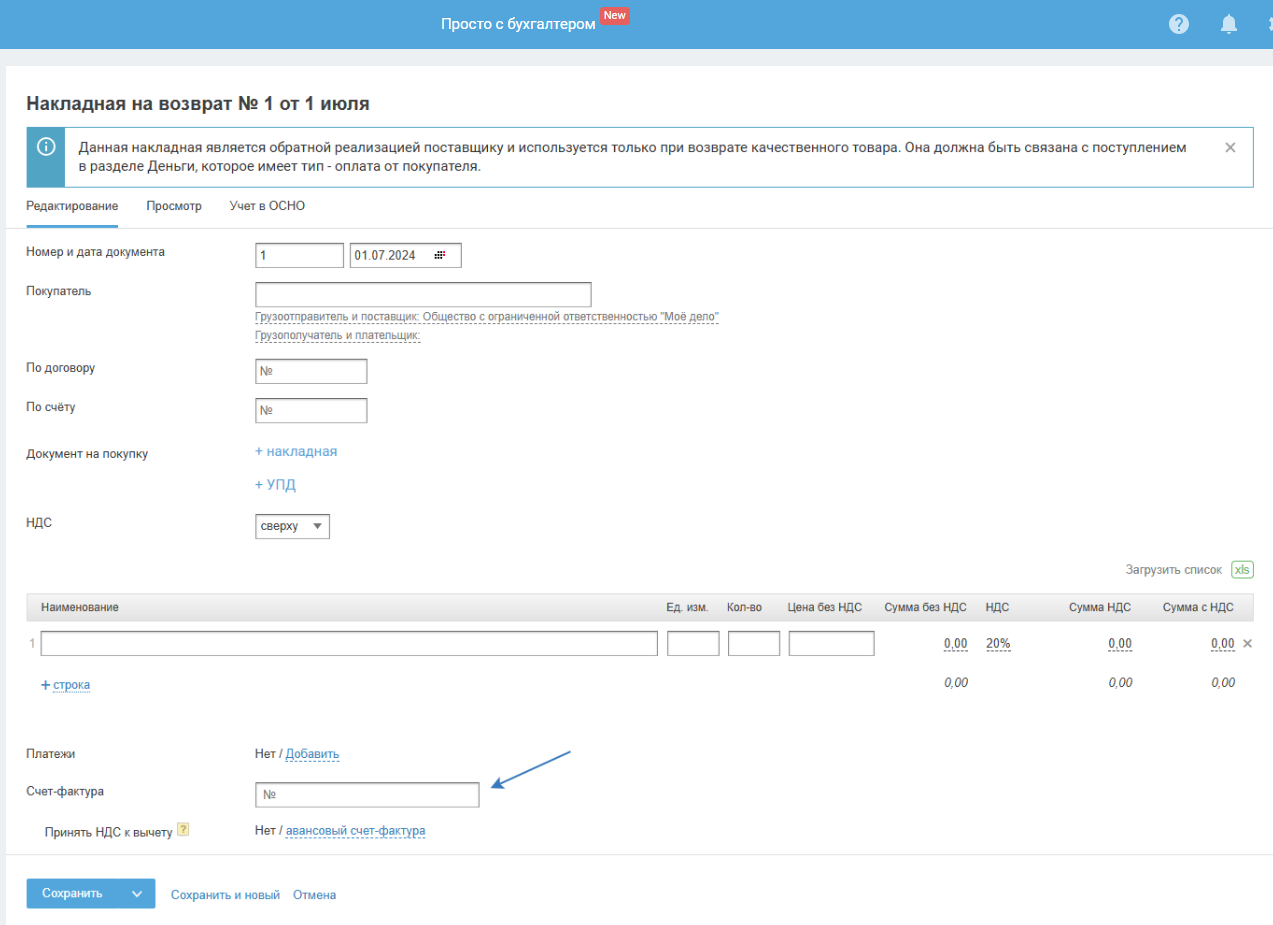Screen dimensions: 1273x925
Task: Click the Наименование column header
Action: (80, 607)
